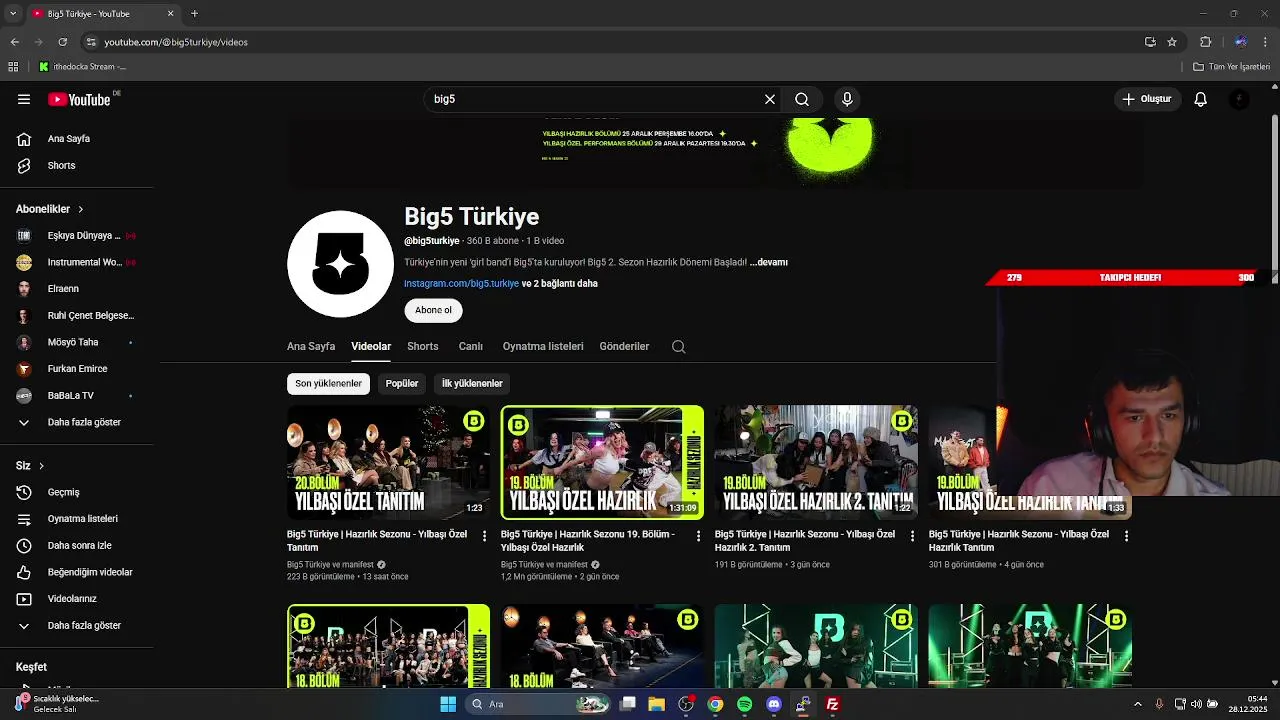Select the İlk yüklenenler filter chip
Screen dimensions: 1280x720
point(472,383)
